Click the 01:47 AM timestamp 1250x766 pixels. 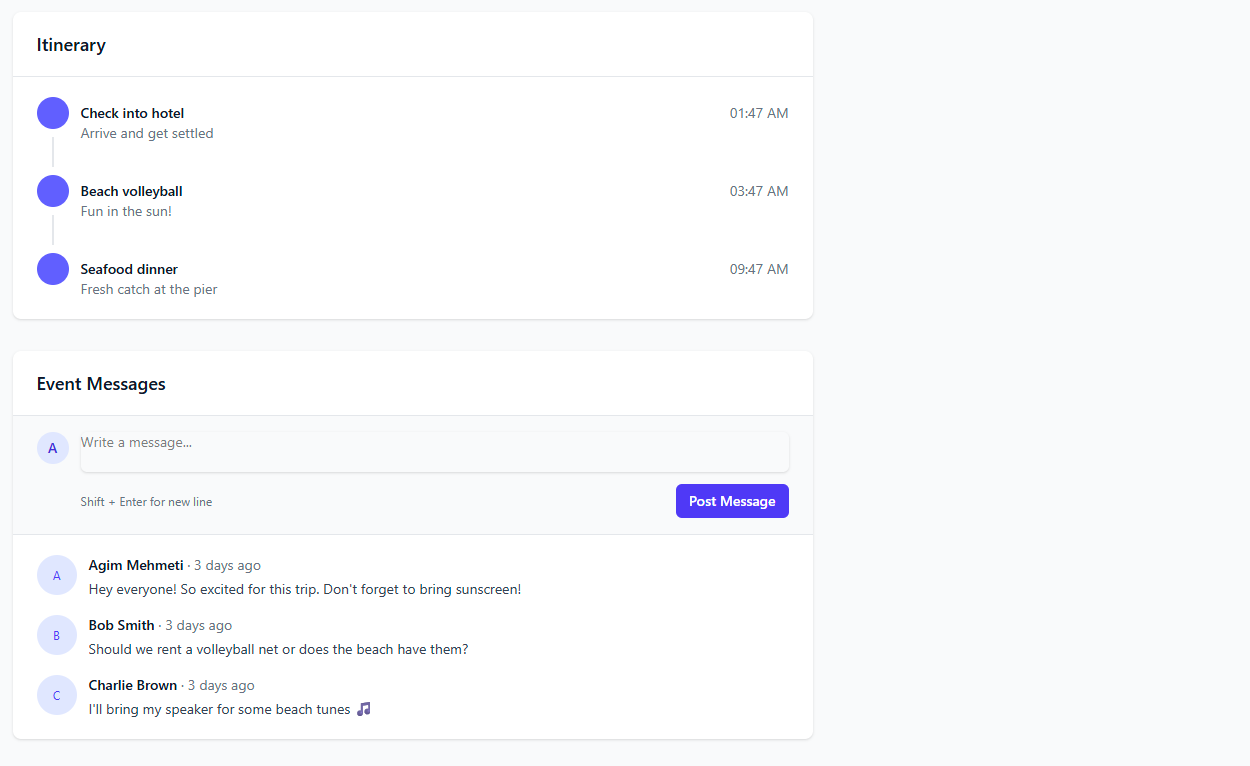[x=758, y=112]
